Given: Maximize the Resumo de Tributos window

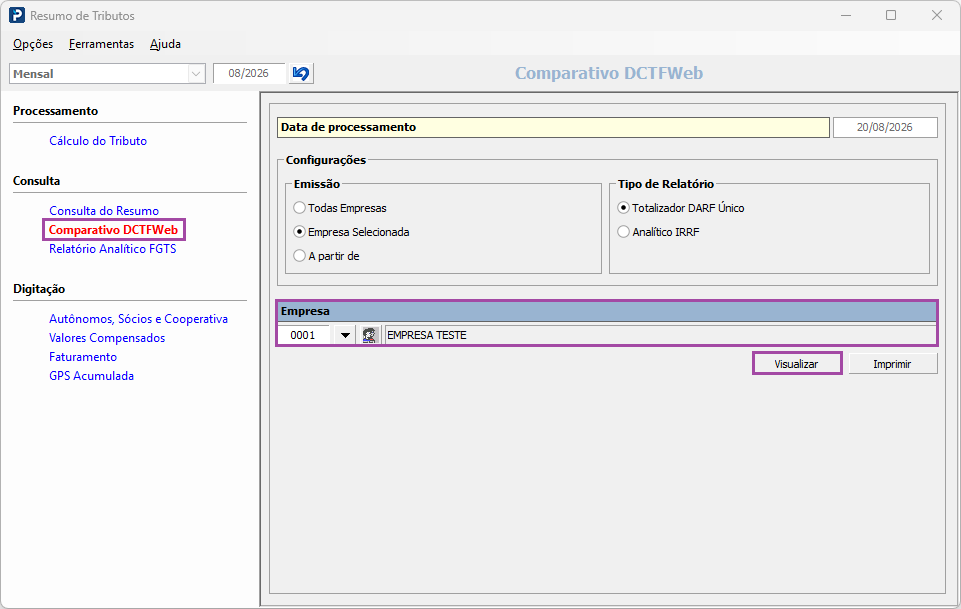Looking at the screenshot, I should [x=891, y=15].
